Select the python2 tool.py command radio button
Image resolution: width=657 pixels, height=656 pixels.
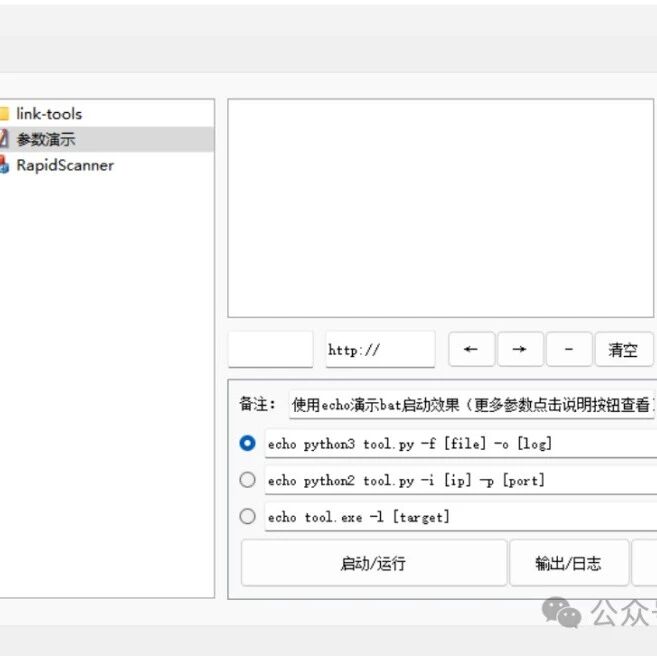[247, 480]
